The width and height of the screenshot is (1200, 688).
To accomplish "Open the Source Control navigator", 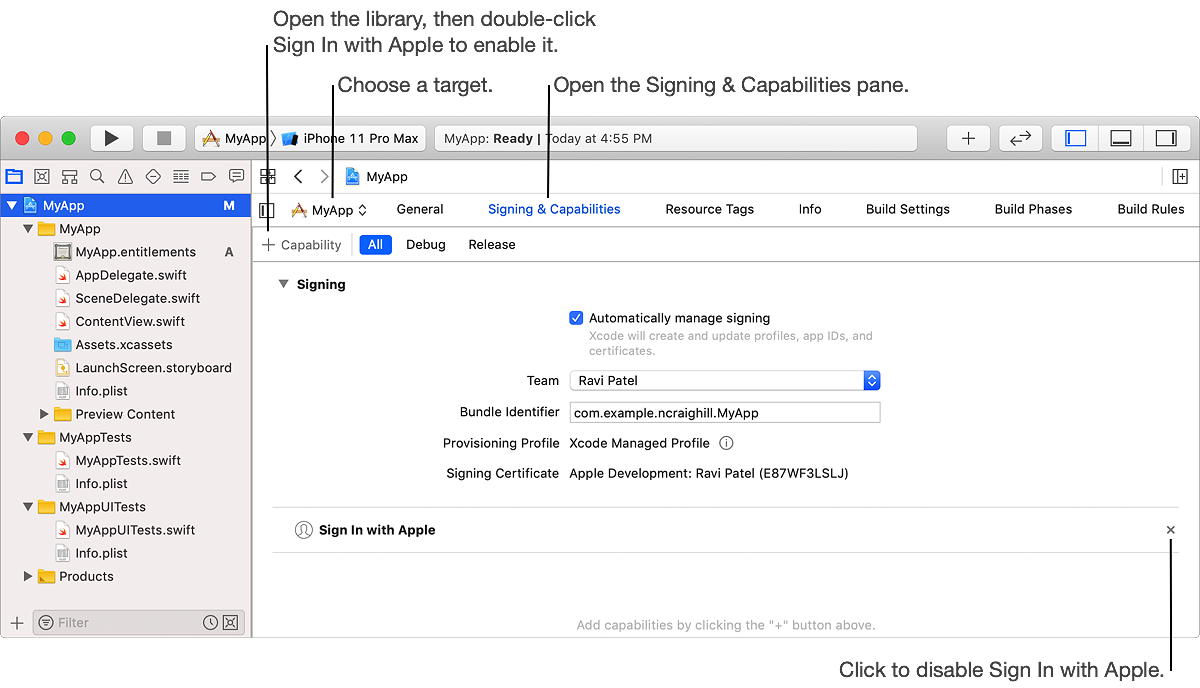I will (42, 176).
